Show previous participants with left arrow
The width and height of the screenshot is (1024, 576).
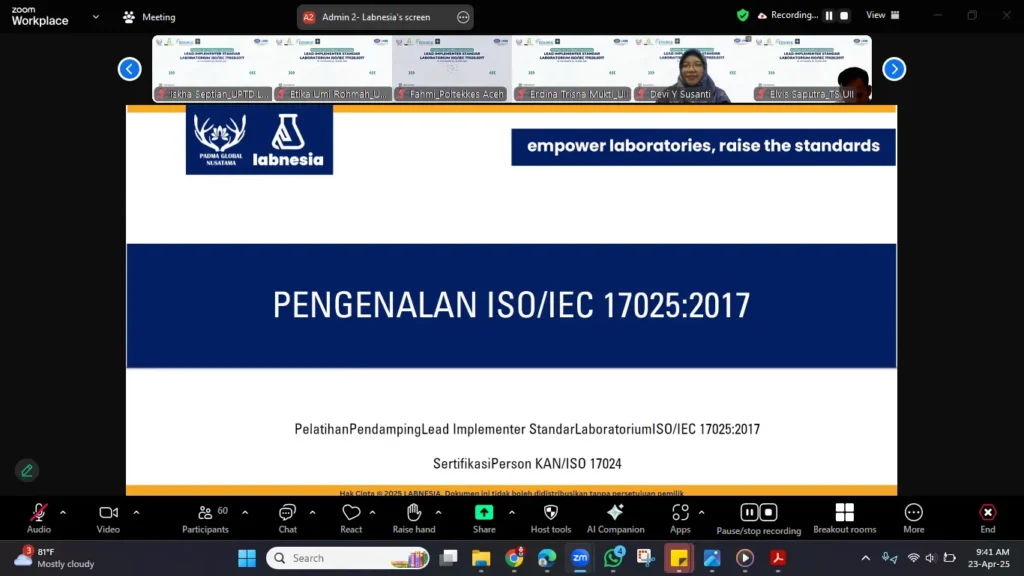[x=129, y=69]
